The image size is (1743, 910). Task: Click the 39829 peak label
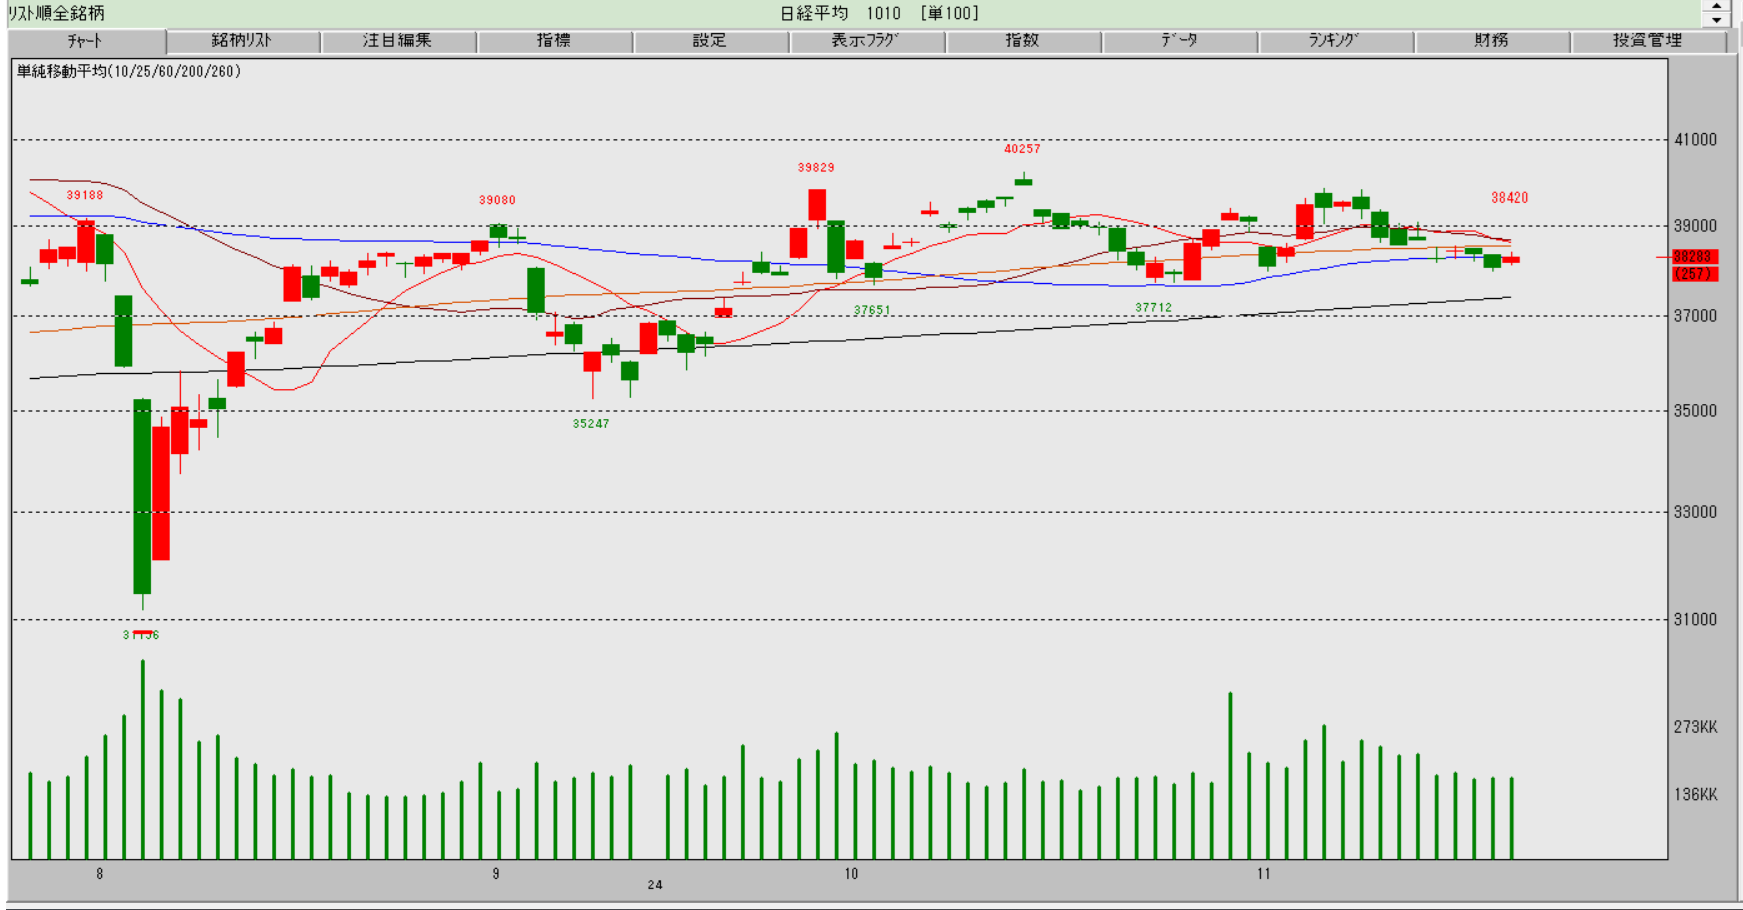pos(816,168)
